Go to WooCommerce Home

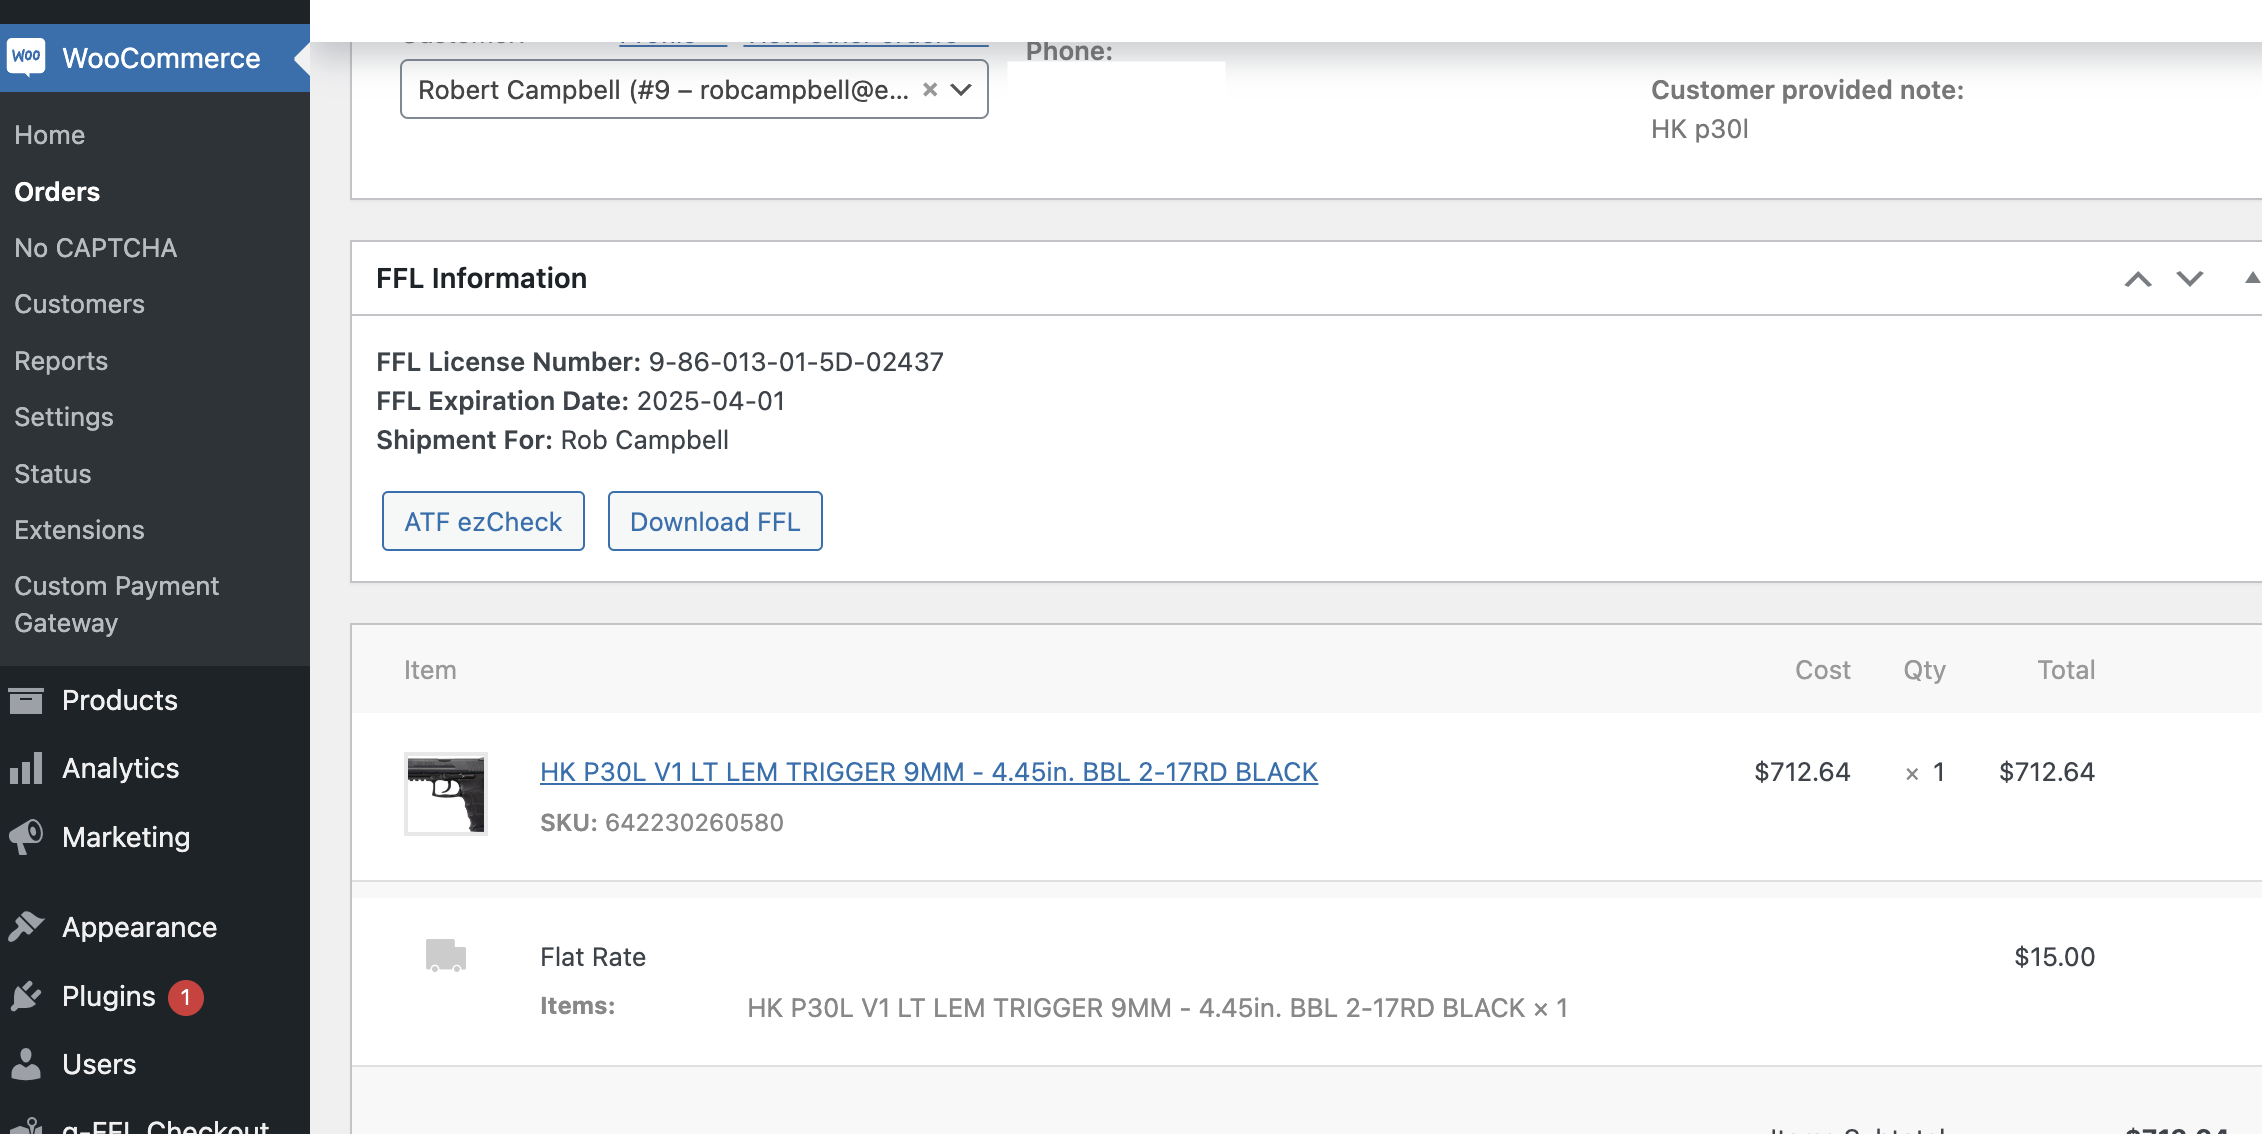tap(50, 135)
